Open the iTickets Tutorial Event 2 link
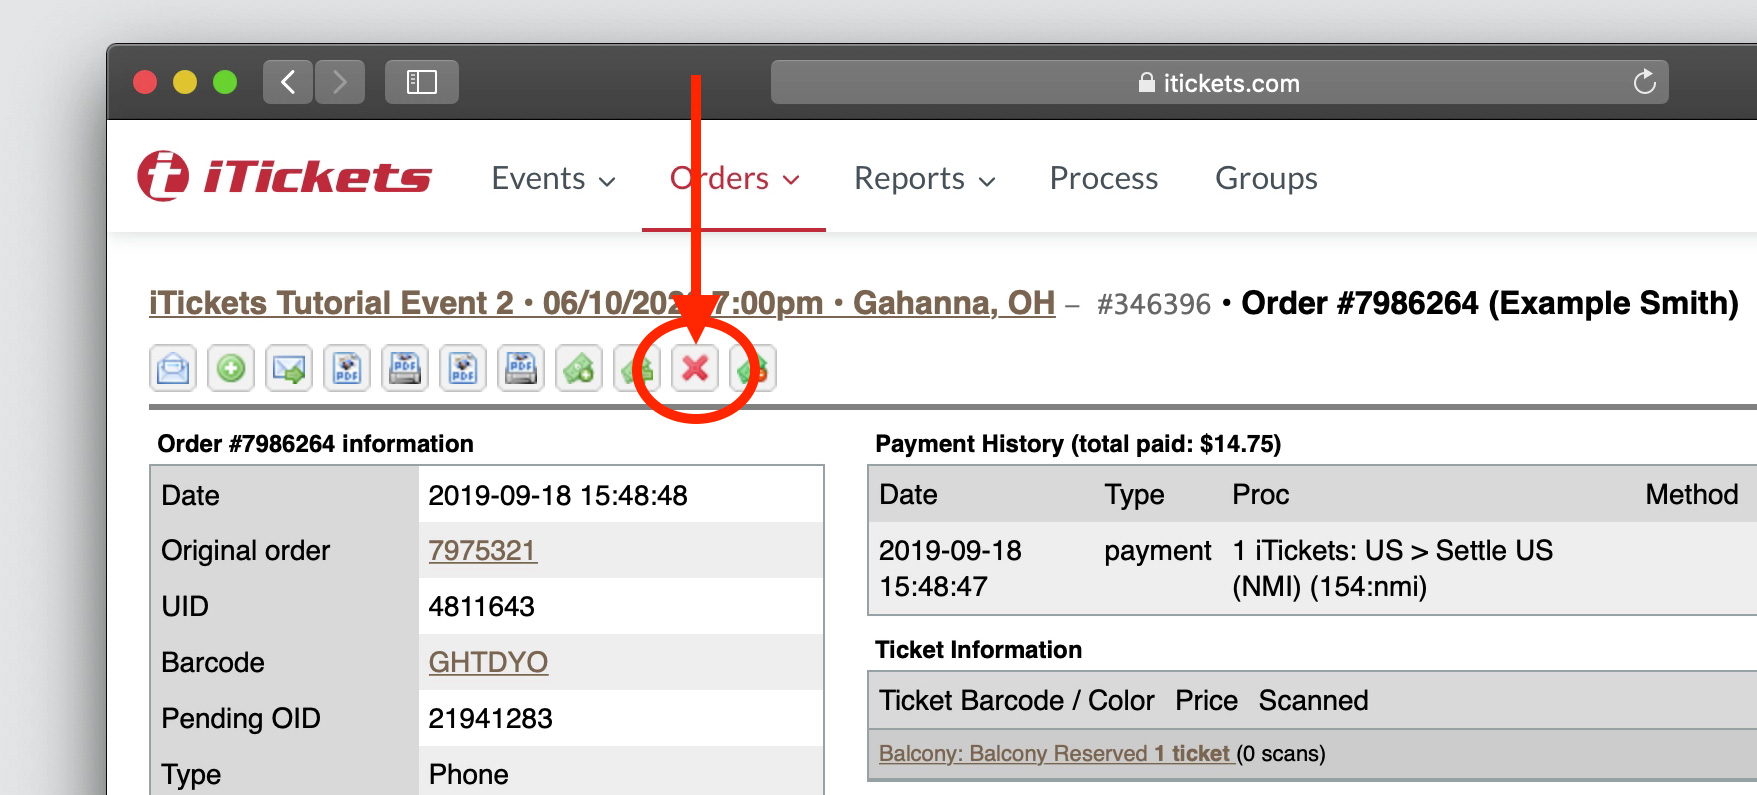Screen dimensions: 1757x795 602,303
